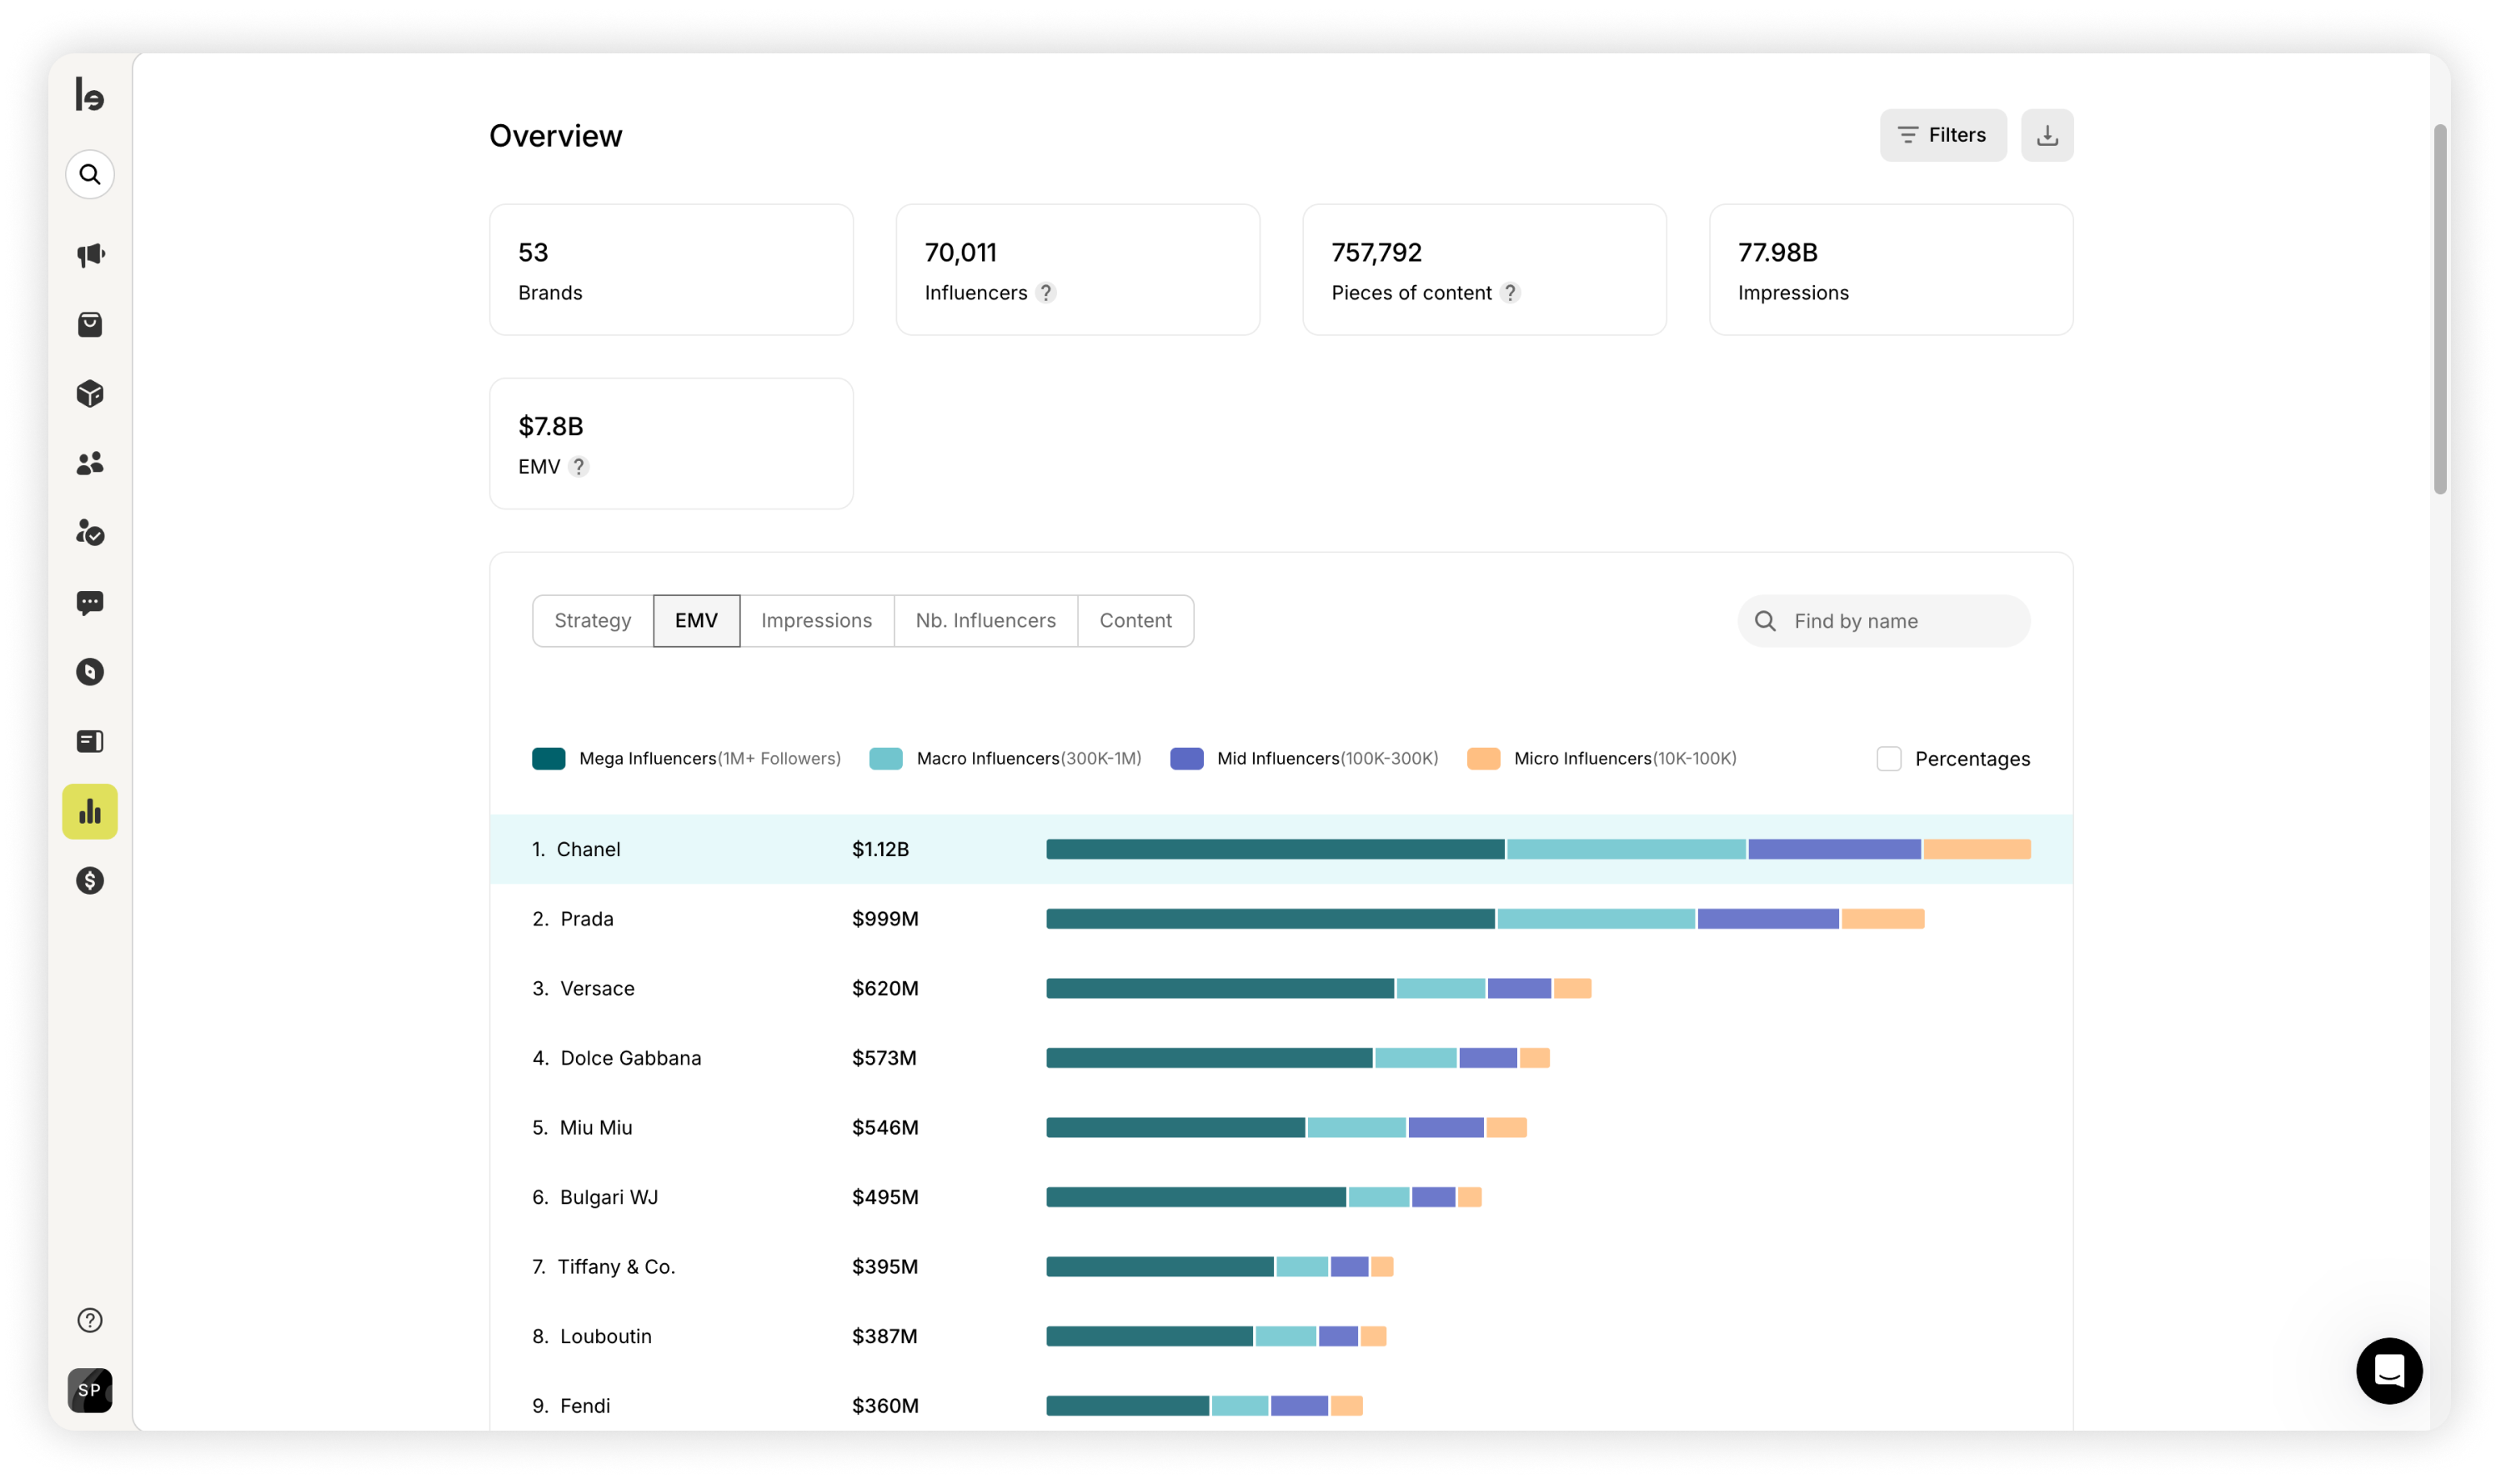Open the SP user profile avatar
Image resolution: width=2501 pixels, height=1484 pixels.
[90, 1390]
